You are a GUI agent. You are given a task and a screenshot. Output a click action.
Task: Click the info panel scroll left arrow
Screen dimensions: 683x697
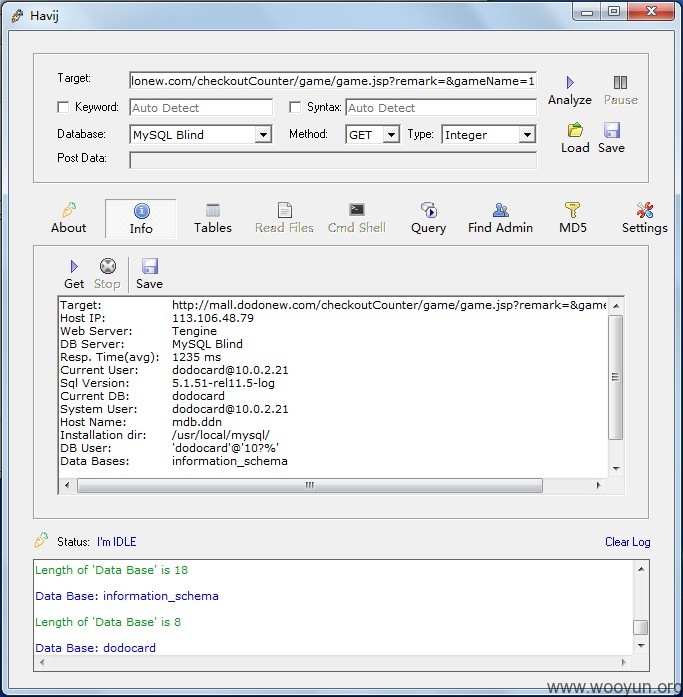pyautogui.click(x=67, y=485)
